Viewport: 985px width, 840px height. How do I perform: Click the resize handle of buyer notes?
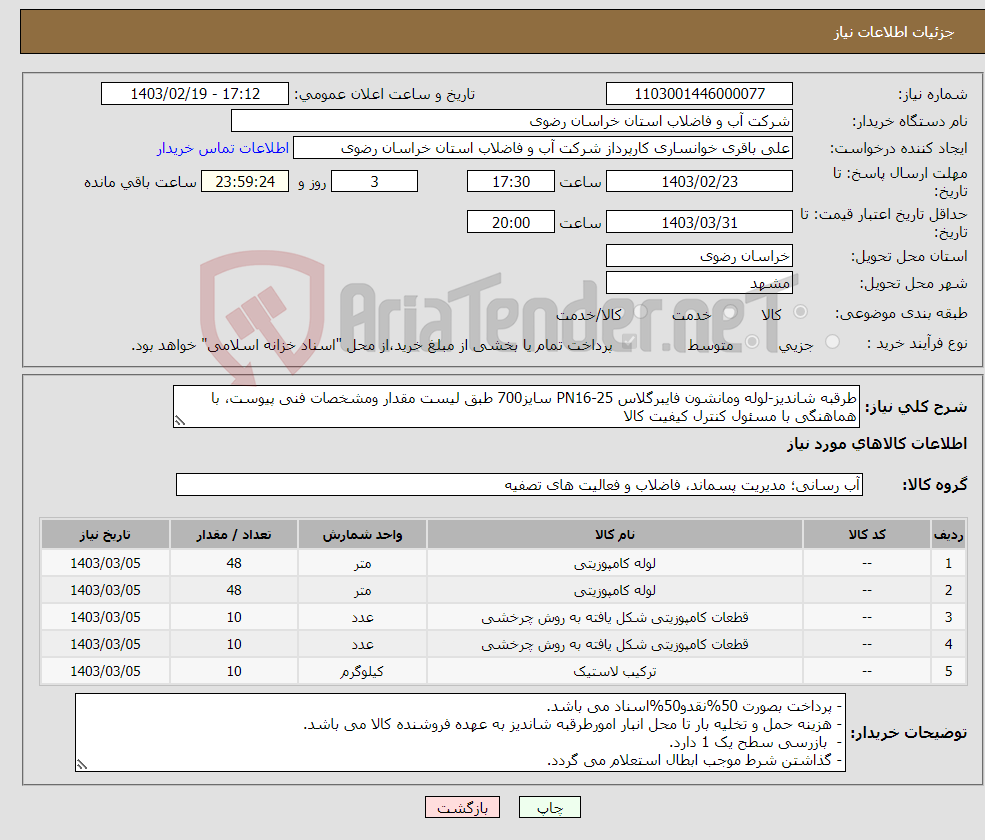(82, 765)
